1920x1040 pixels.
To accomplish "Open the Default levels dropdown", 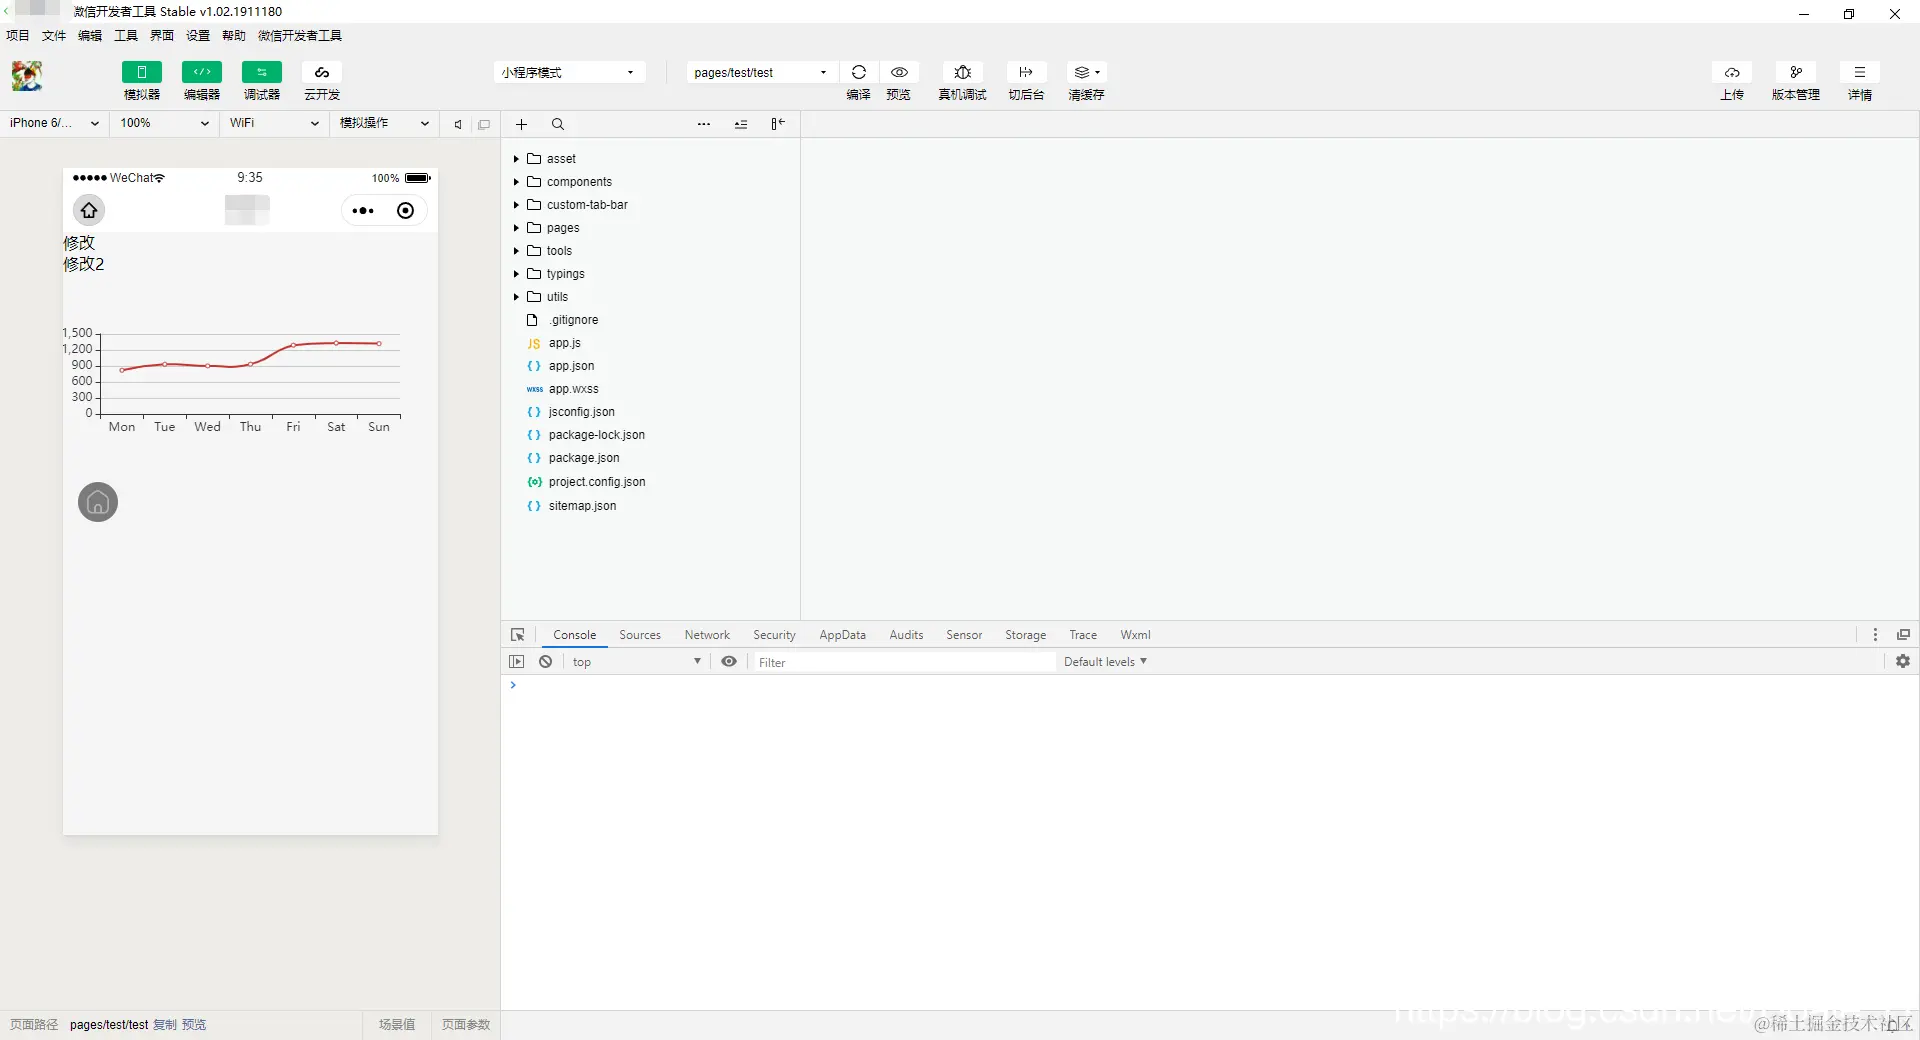I will click(x=1105, y=662).
